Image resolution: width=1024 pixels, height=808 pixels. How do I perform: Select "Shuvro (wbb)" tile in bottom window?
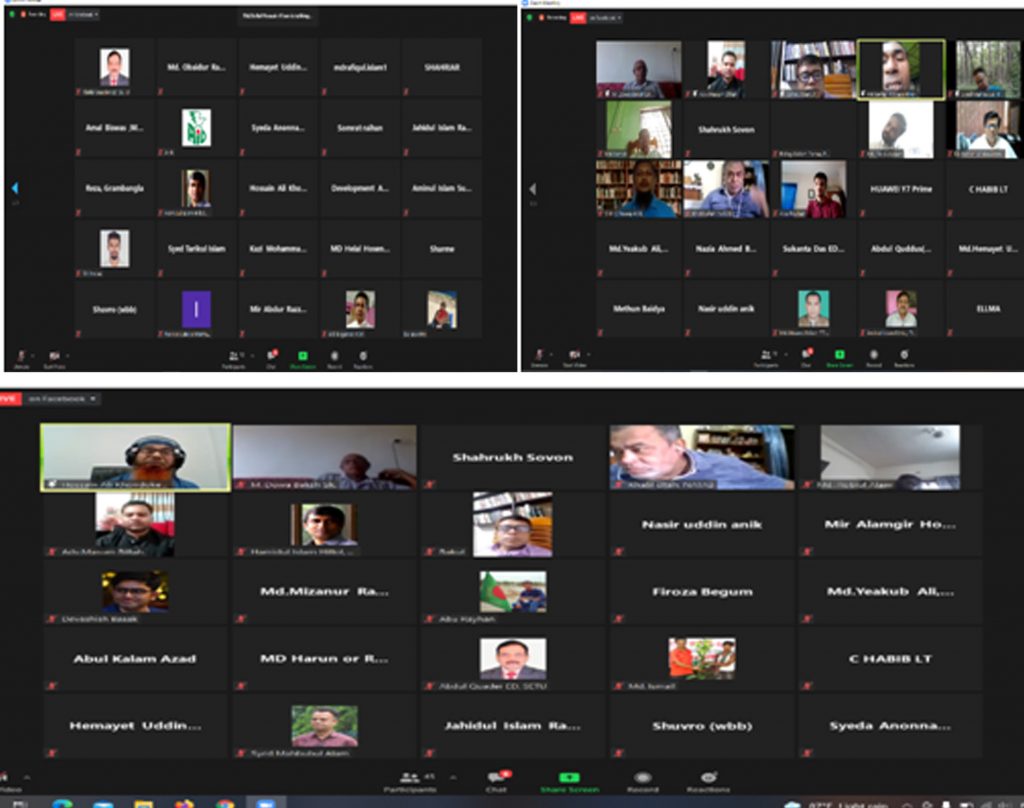click(x=702, y=726)
